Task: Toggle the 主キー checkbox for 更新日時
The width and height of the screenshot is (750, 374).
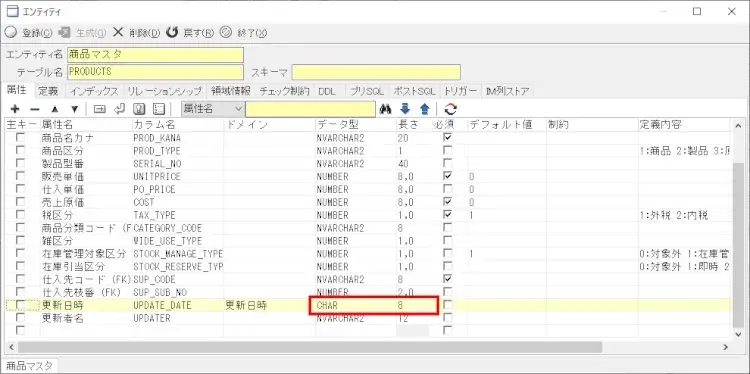Action: pyautogui.click(x=20, y=305)
